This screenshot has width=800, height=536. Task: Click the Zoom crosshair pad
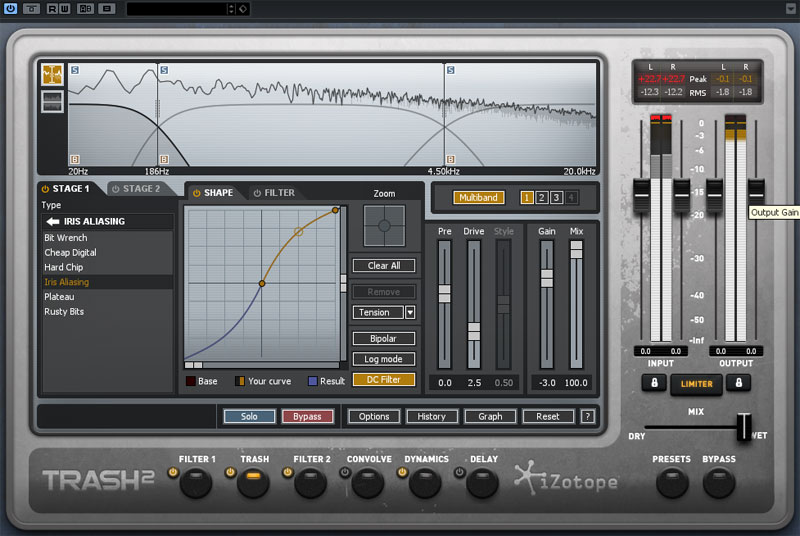point(384,226)
